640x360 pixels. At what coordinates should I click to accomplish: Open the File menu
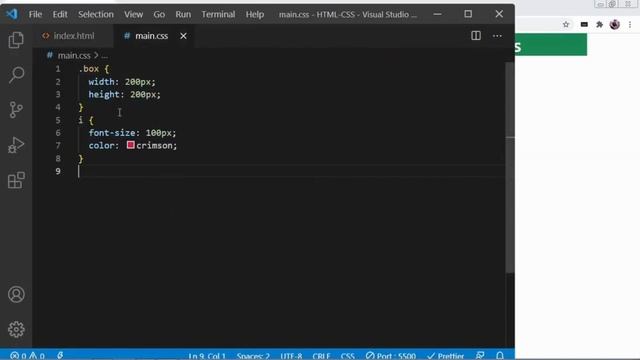[35, 14]
